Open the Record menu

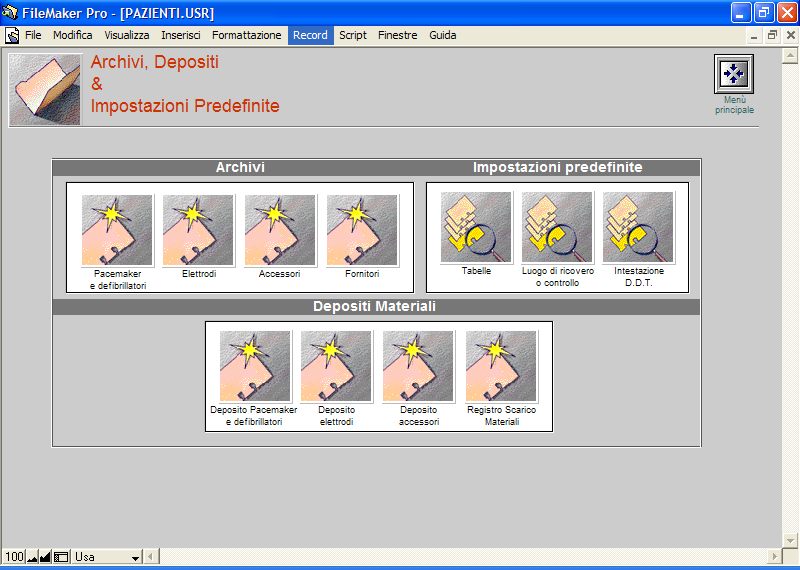(x=310, y=35)
